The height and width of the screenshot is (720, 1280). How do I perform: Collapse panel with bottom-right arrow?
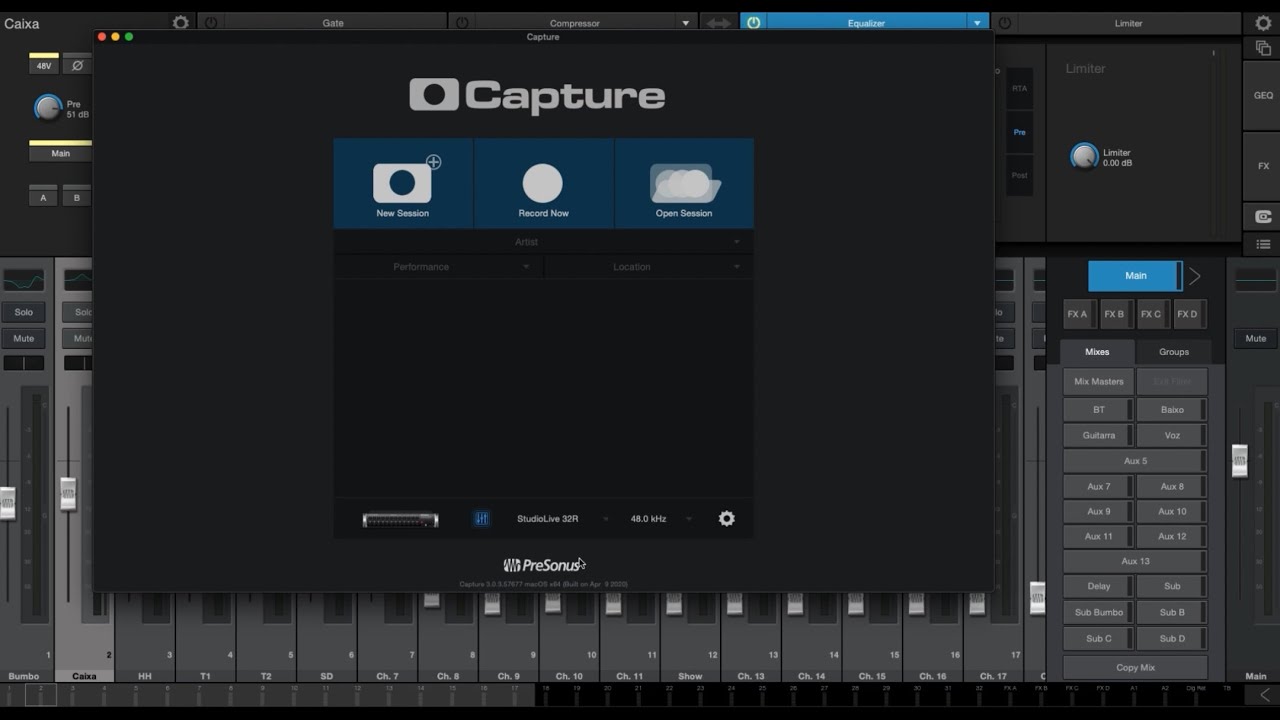pyautogui.click(x=1264, y=695)
